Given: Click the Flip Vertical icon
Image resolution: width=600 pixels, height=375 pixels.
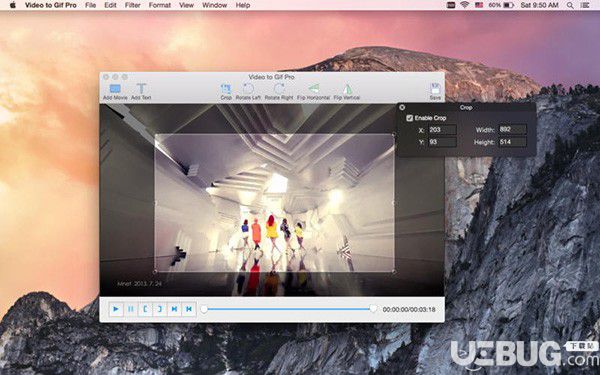Looking at the screenshot, I should pos(347,89).
